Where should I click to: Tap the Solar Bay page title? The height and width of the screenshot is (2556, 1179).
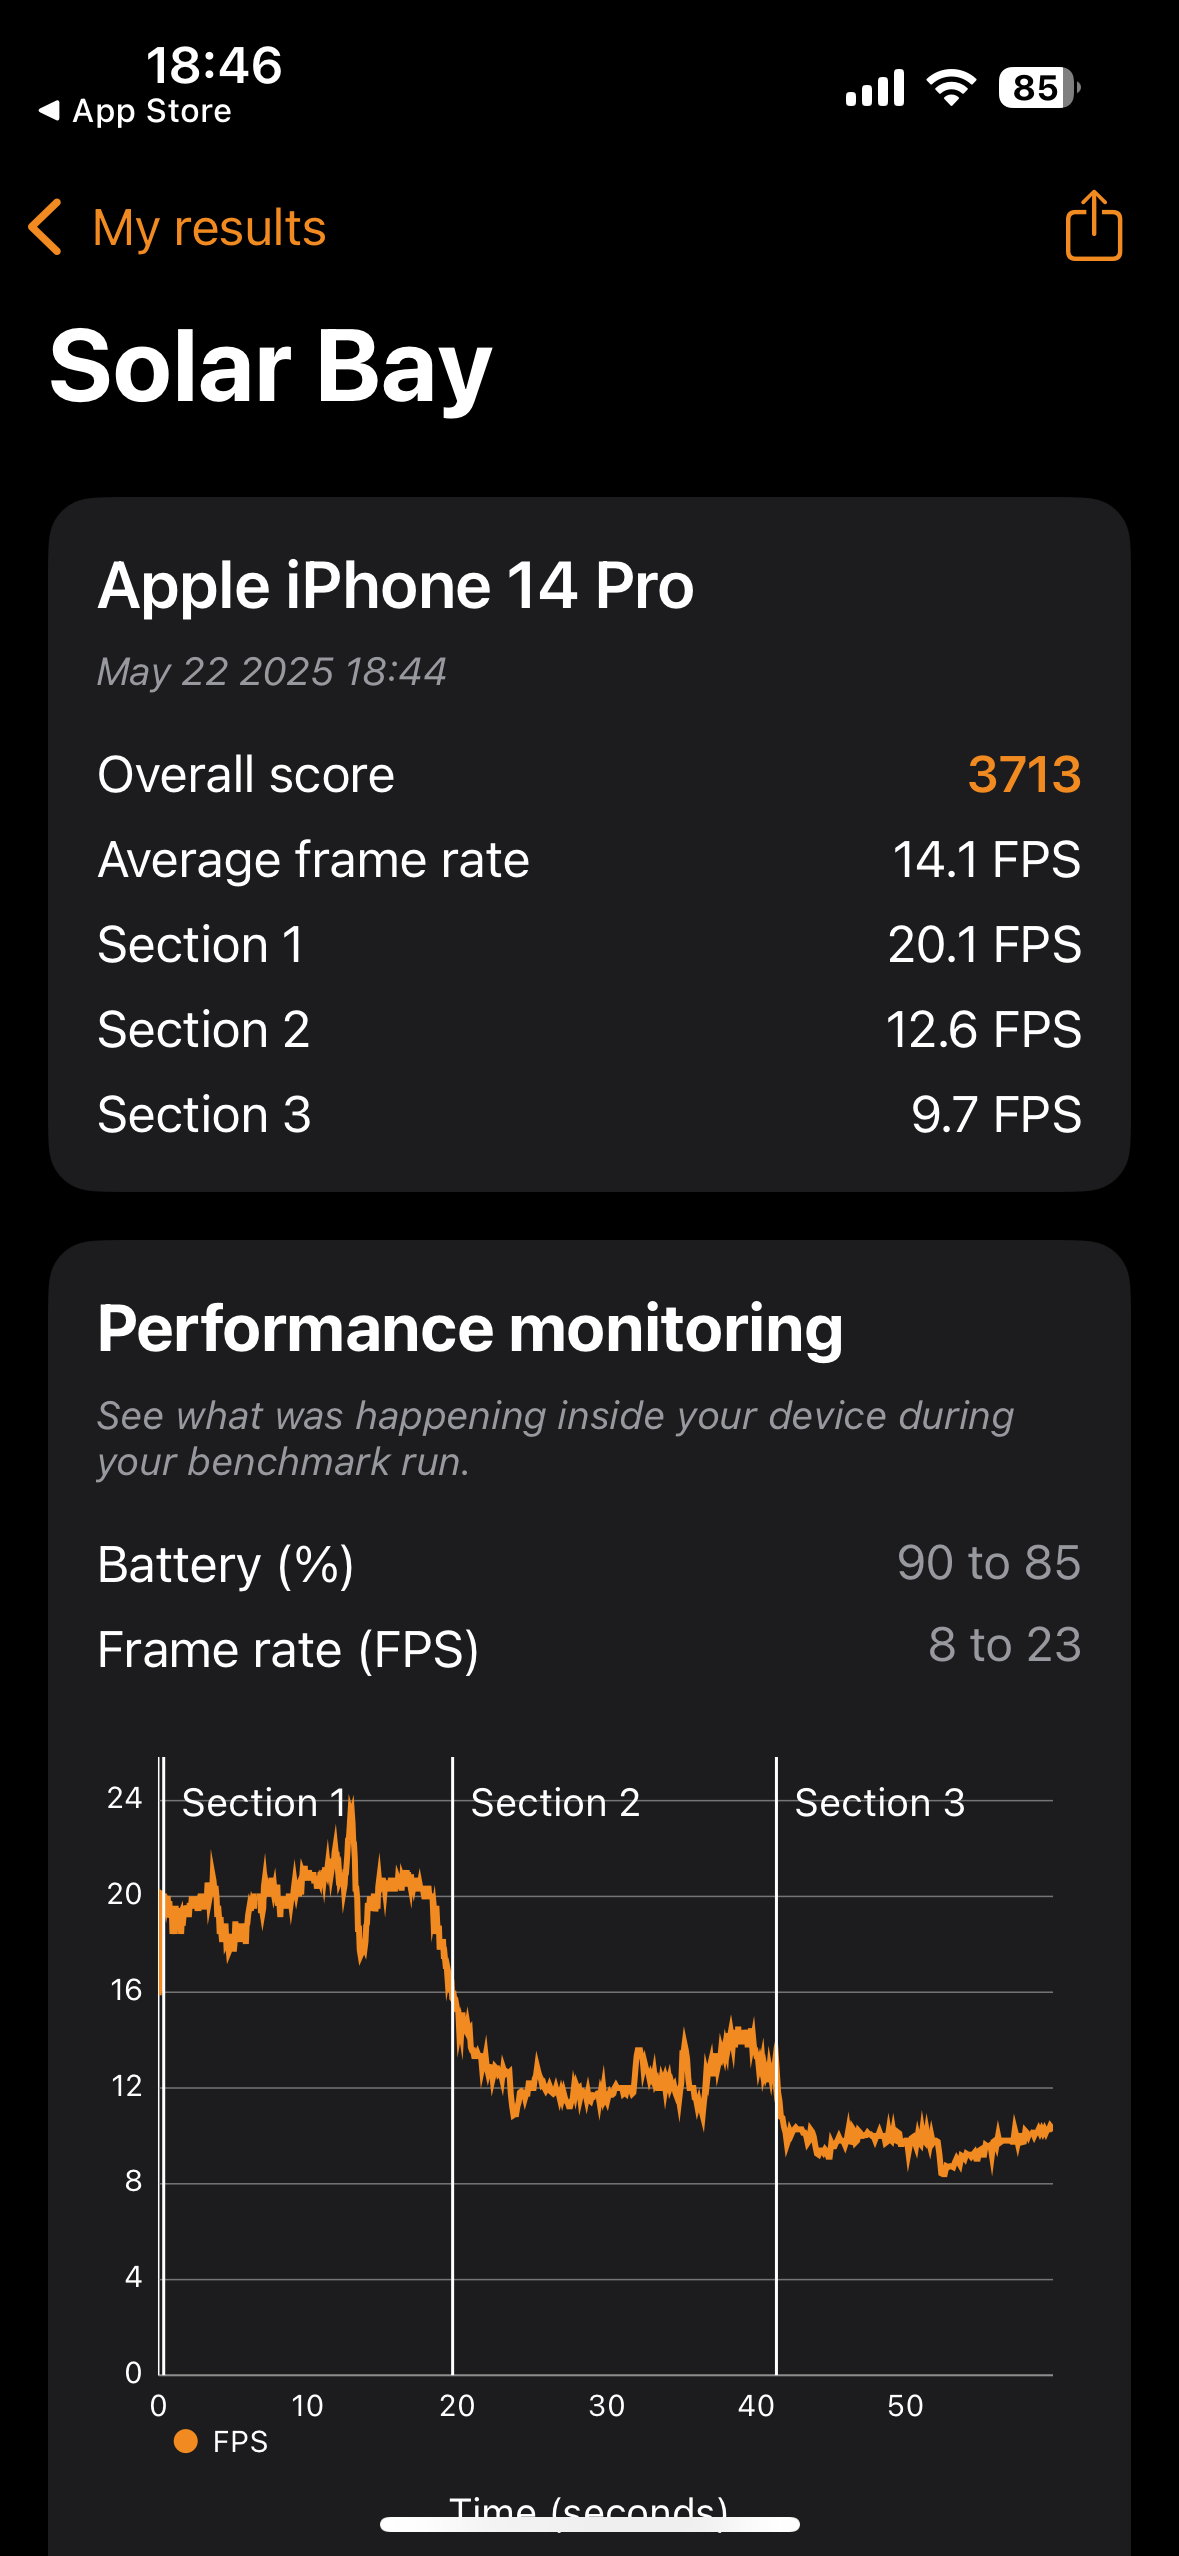tap(271, 367)
